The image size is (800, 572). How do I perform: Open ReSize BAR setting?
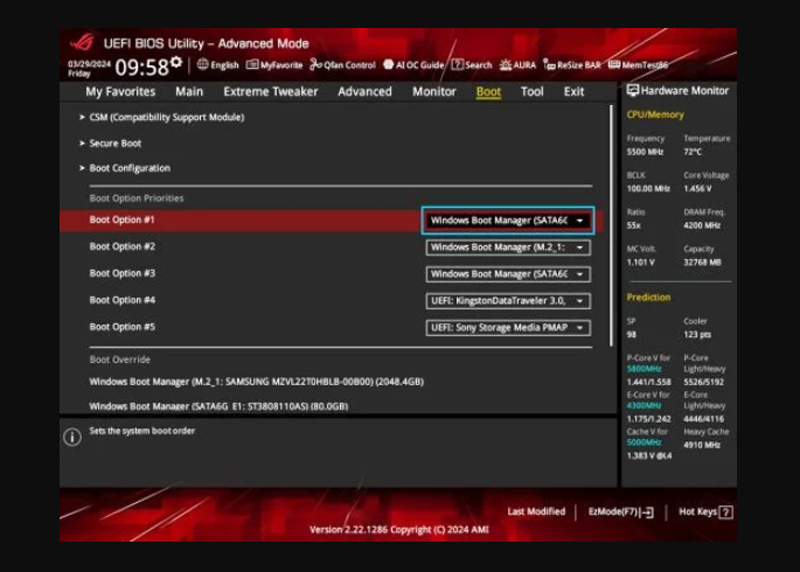coord(572,65)
